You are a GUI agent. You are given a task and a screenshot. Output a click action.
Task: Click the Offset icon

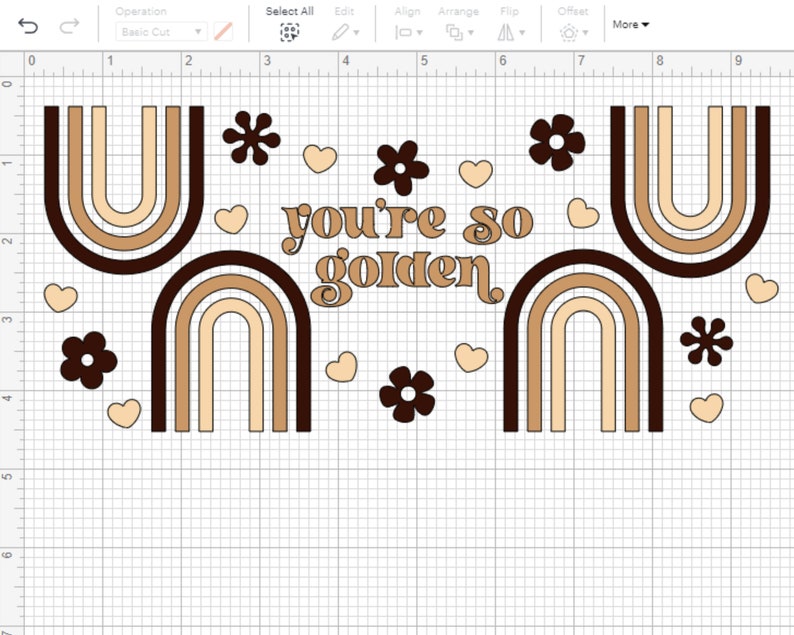569,33
